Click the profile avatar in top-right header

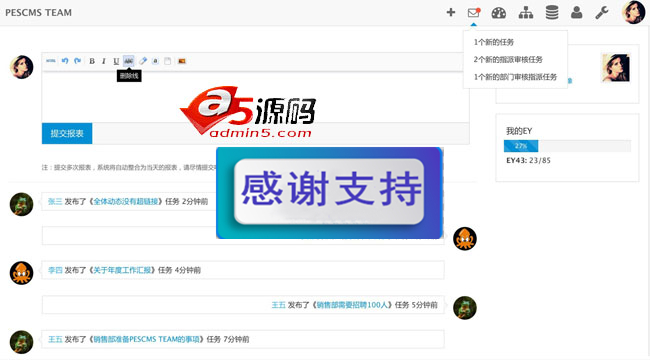pos(633,12)
